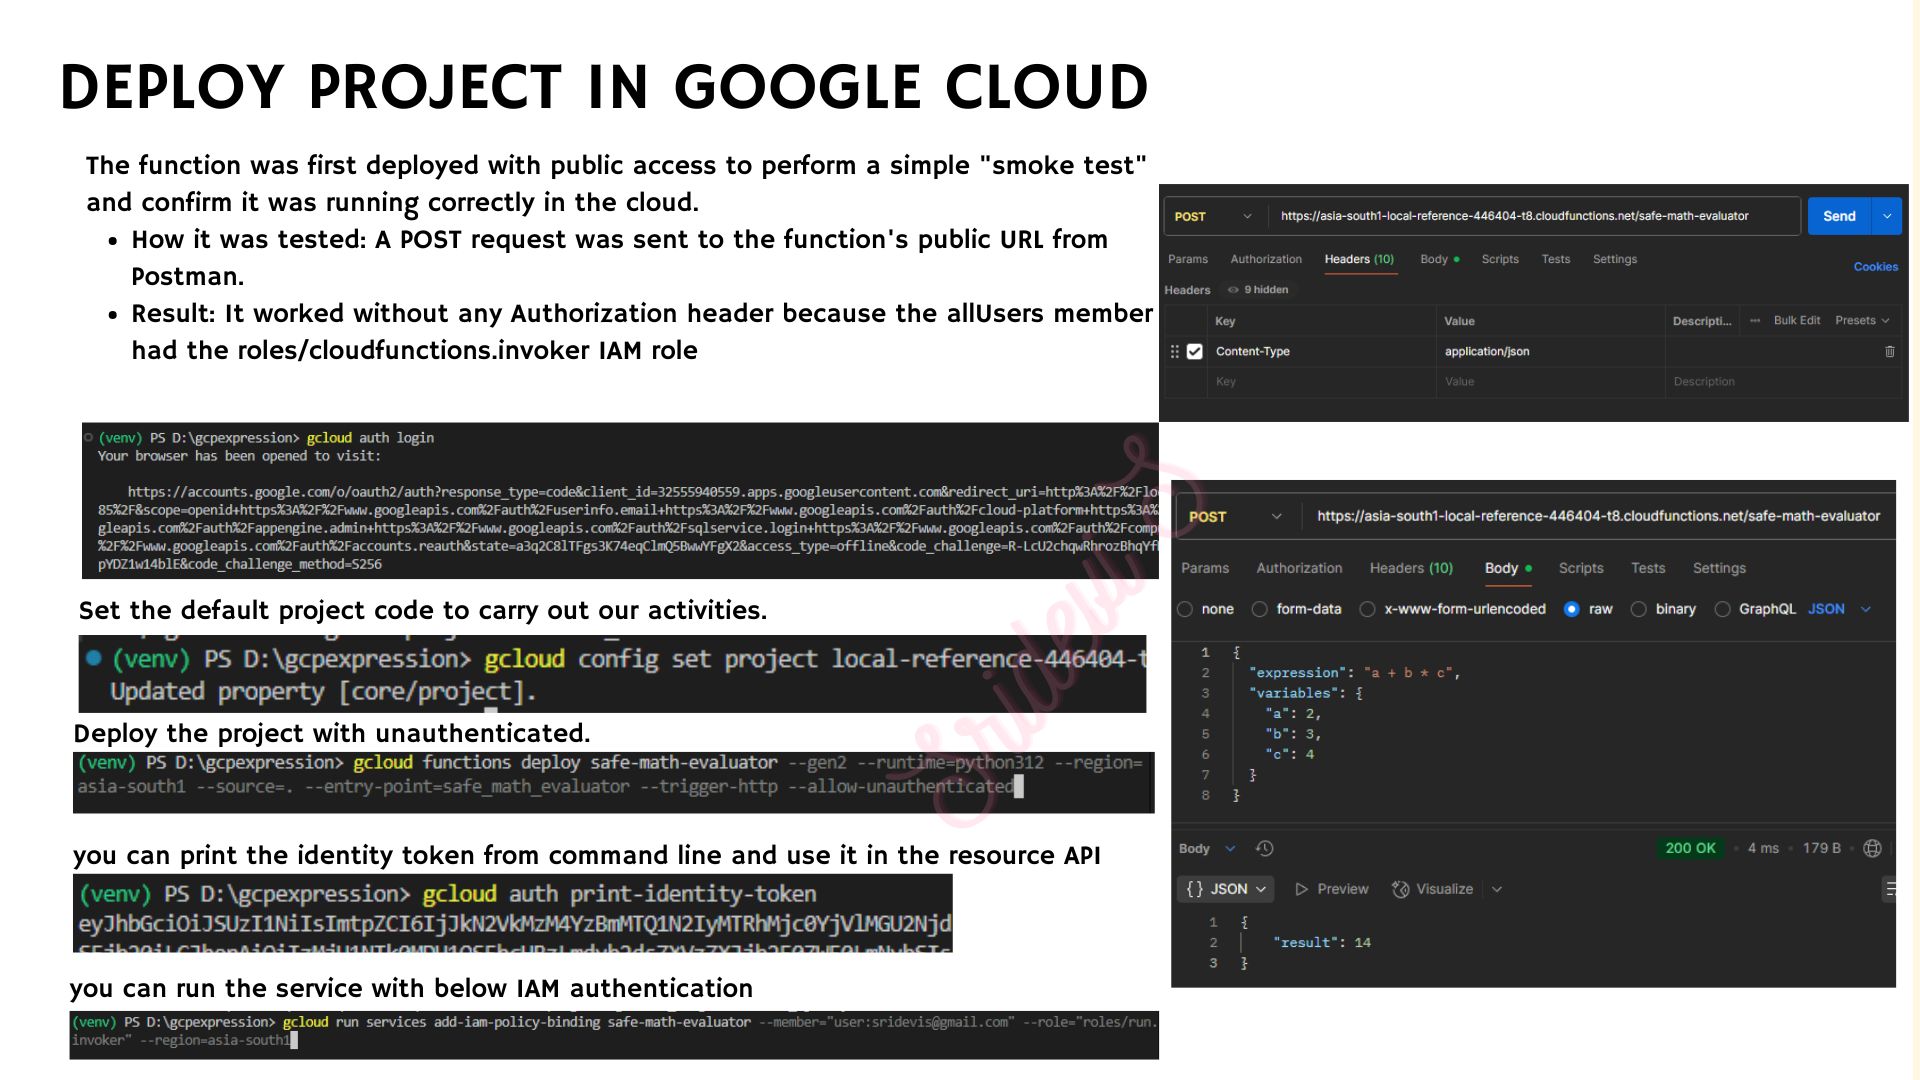Click the curly braces JSON format icon
The width and height of the screenshot is (1920, 1080).
click(x=1195, y=889)
